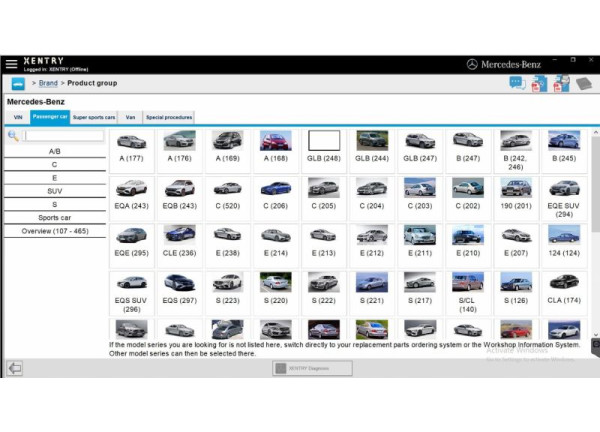Click the PDF print icon with printer
Viewport: 600px width, 432px height.
(561, 83)
